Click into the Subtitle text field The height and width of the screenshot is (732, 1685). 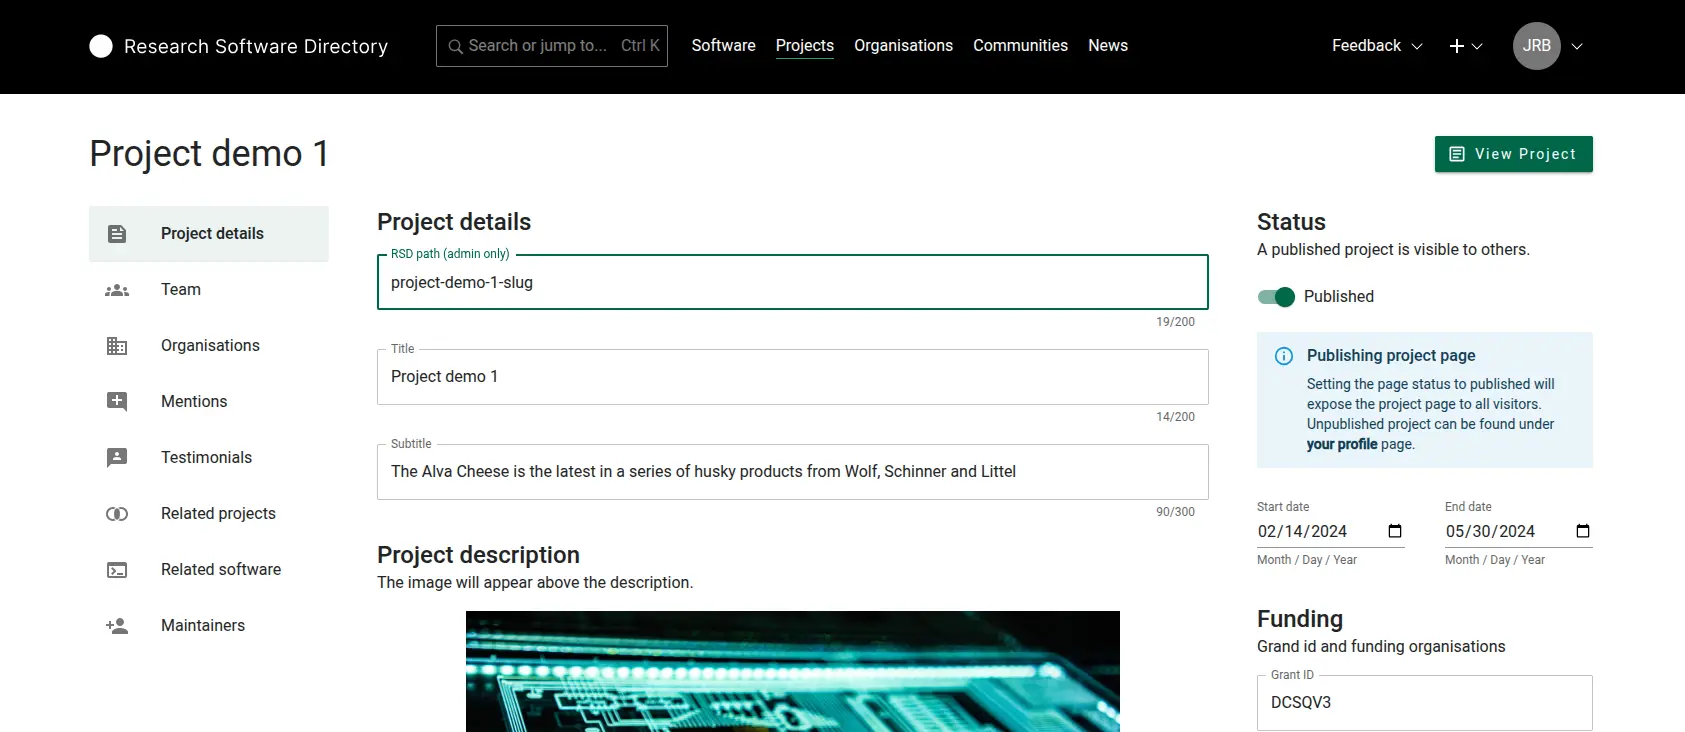[x=792, y=472]
